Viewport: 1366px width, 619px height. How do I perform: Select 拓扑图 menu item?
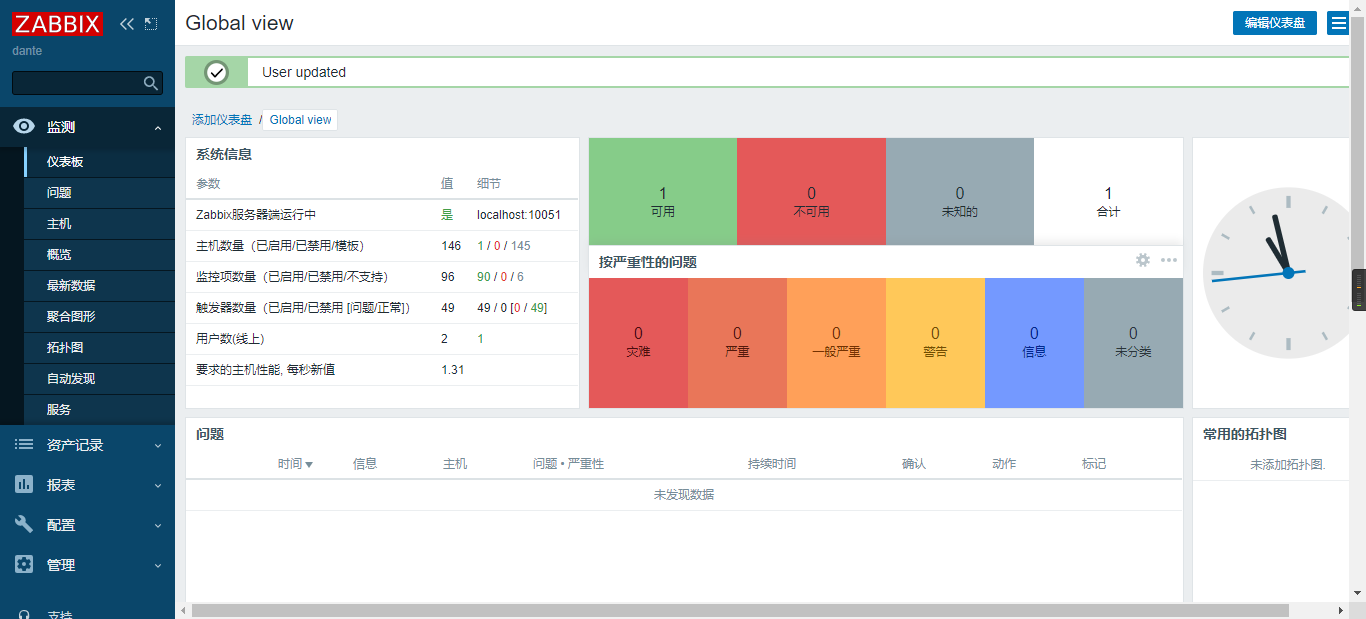(65, 347)
